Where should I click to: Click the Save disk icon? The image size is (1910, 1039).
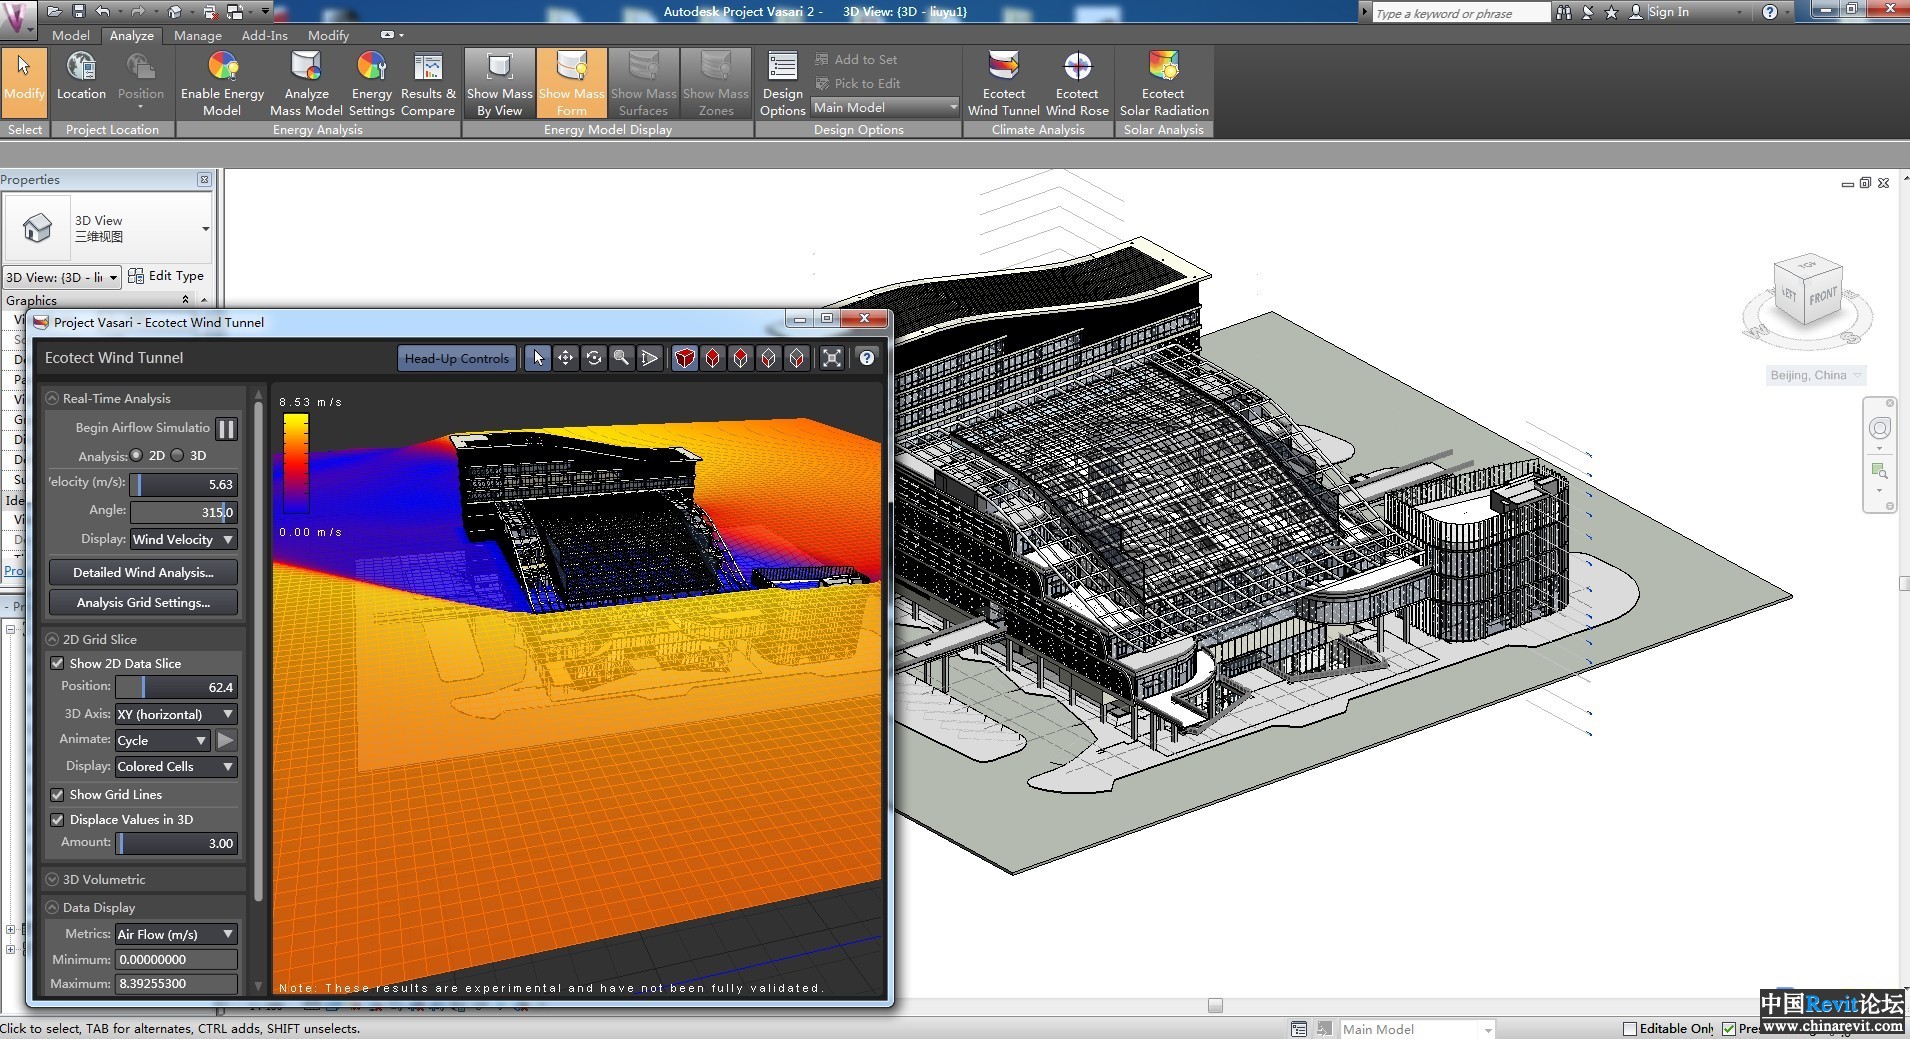tap(78, 11)
